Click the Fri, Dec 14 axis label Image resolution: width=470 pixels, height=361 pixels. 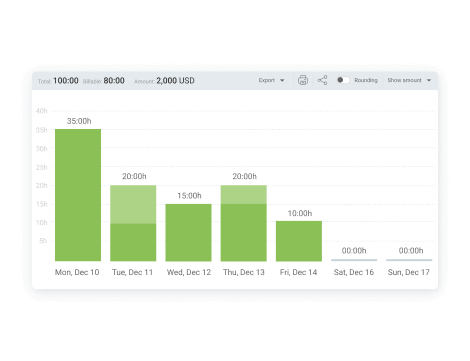[298, 272]
